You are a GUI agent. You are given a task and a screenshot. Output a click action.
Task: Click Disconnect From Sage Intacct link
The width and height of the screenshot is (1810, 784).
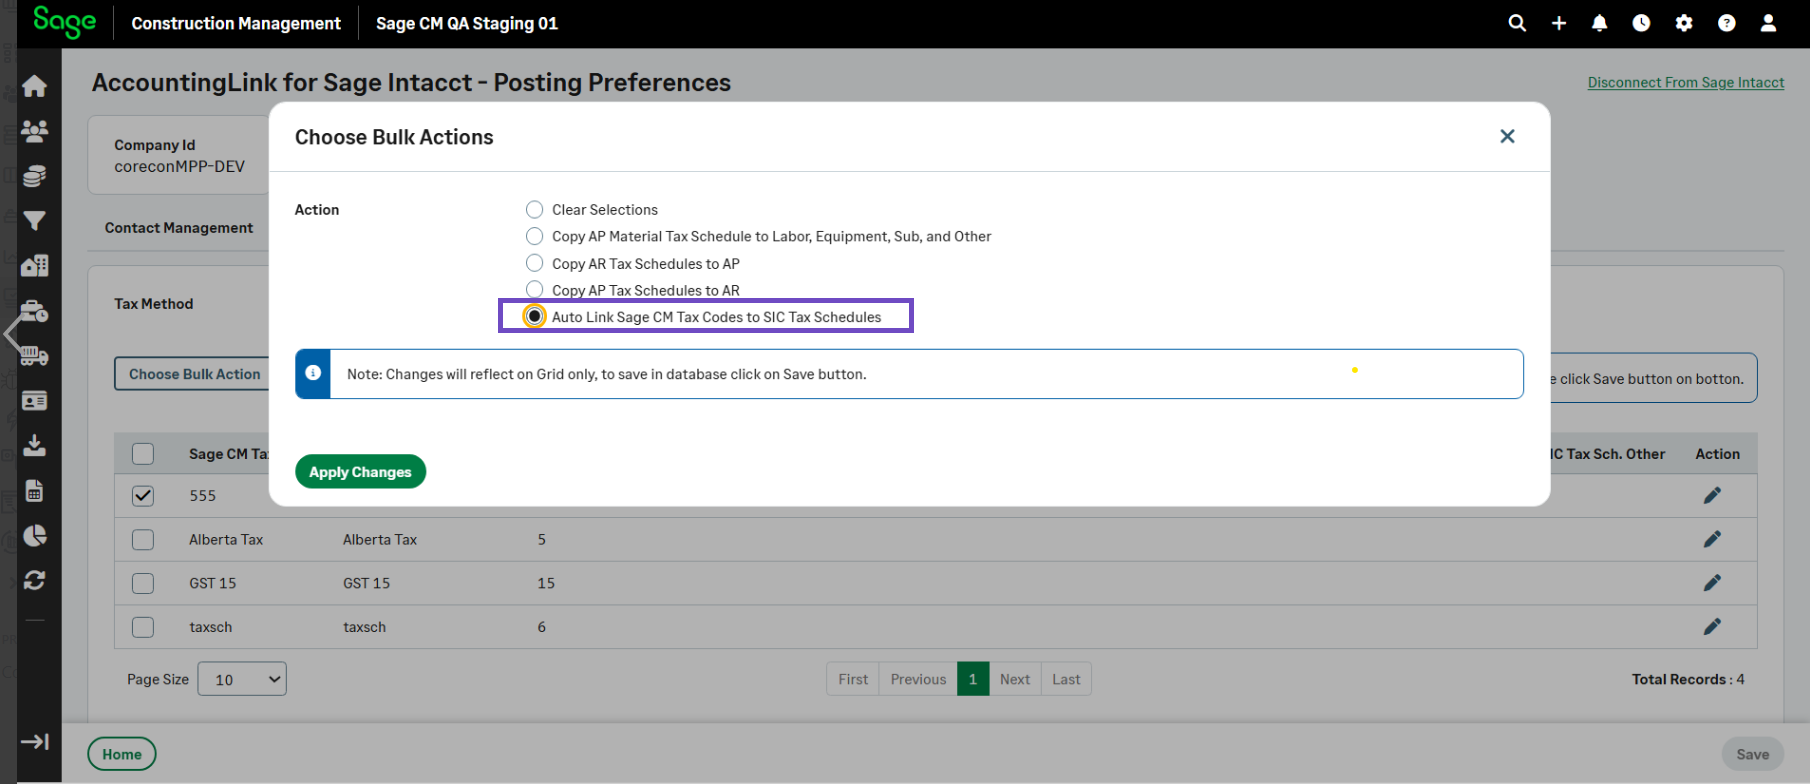click(1685, 83)
